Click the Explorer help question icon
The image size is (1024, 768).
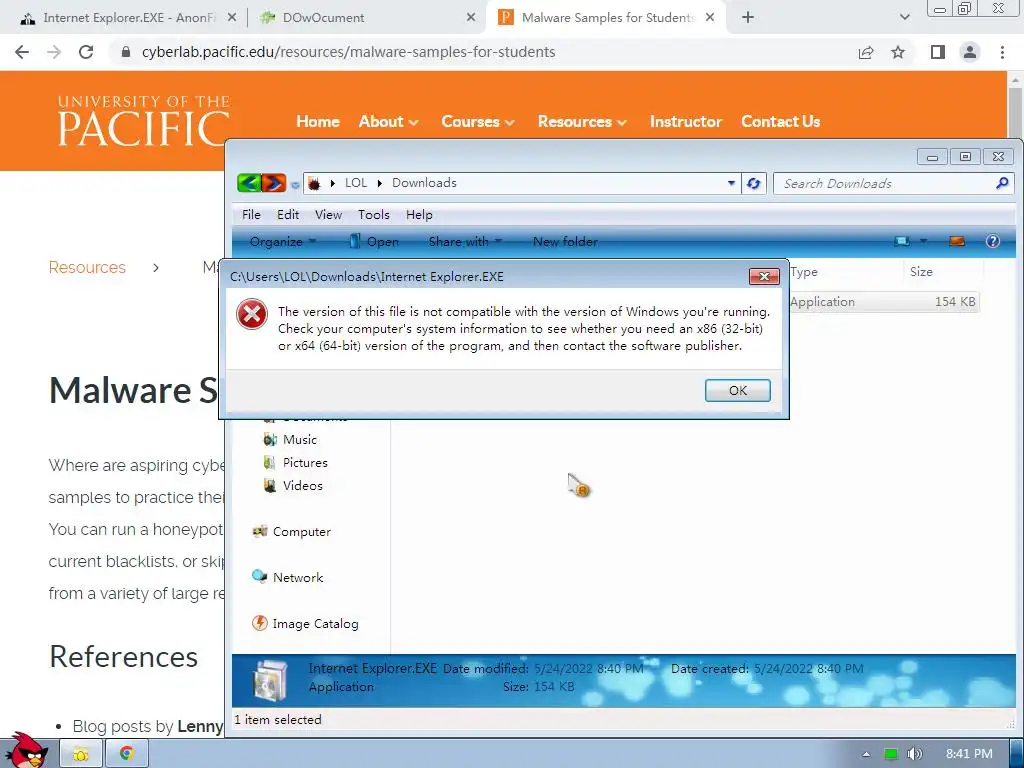pyautogui.click(x=993, y=242)
